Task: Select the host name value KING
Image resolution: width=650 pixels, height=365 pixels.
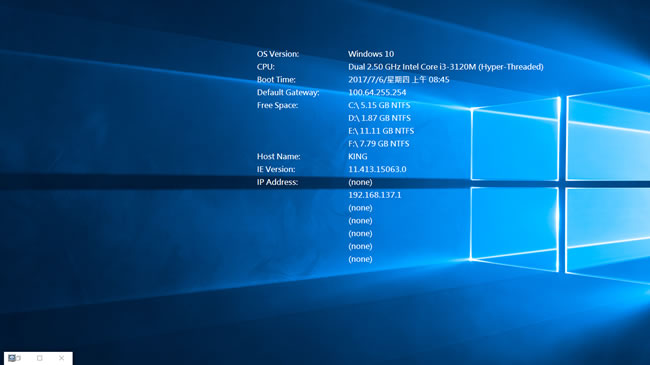Action: (x=358, y=157)
